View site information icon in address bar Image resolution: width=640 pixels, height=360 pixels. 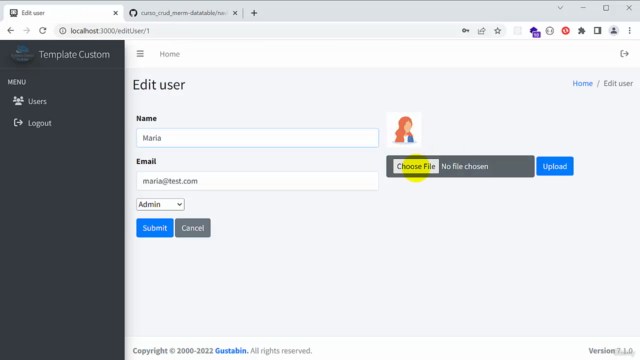[62, 31]
